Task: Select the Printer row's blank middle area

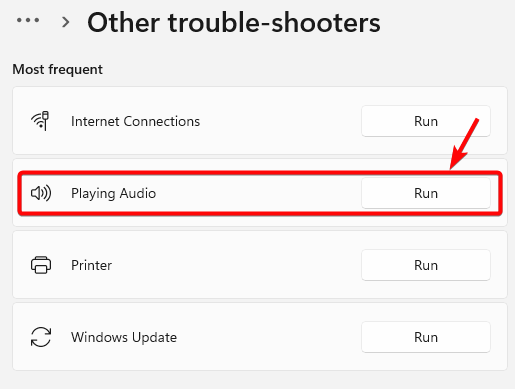Action: click(237, 265)
